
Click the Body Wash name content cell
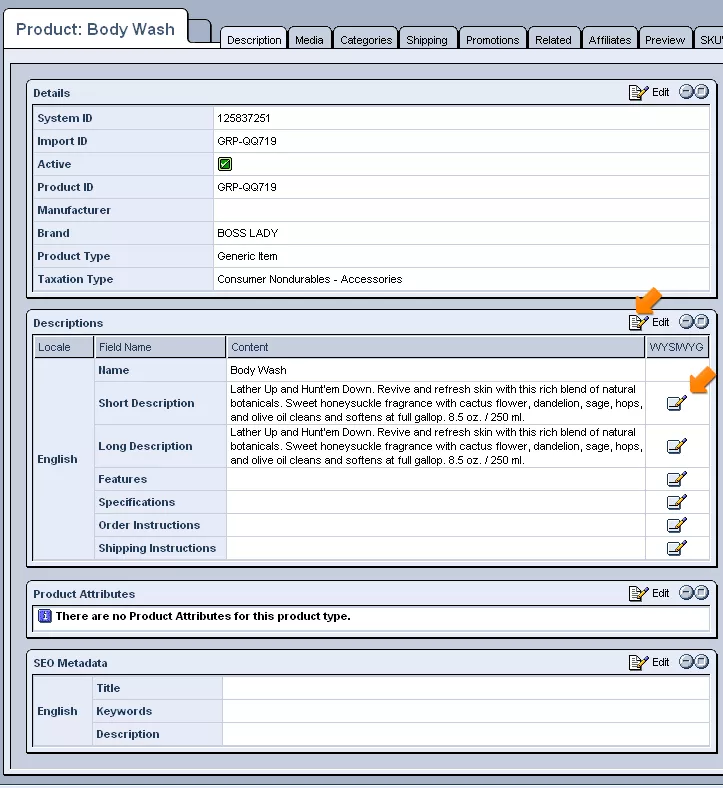[436, 370]
